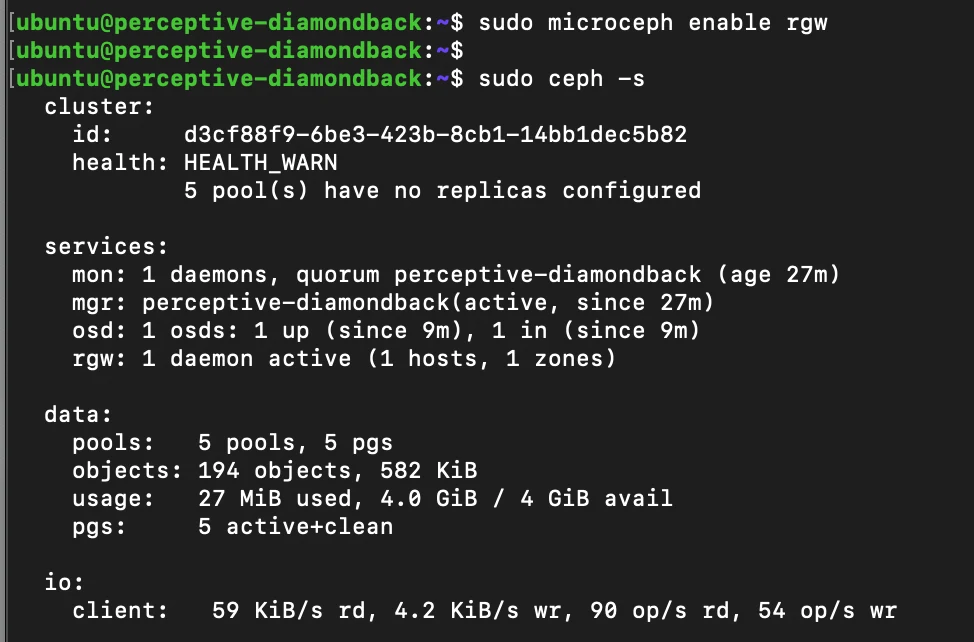Click the mgr active since 27m line

[393, 302]
